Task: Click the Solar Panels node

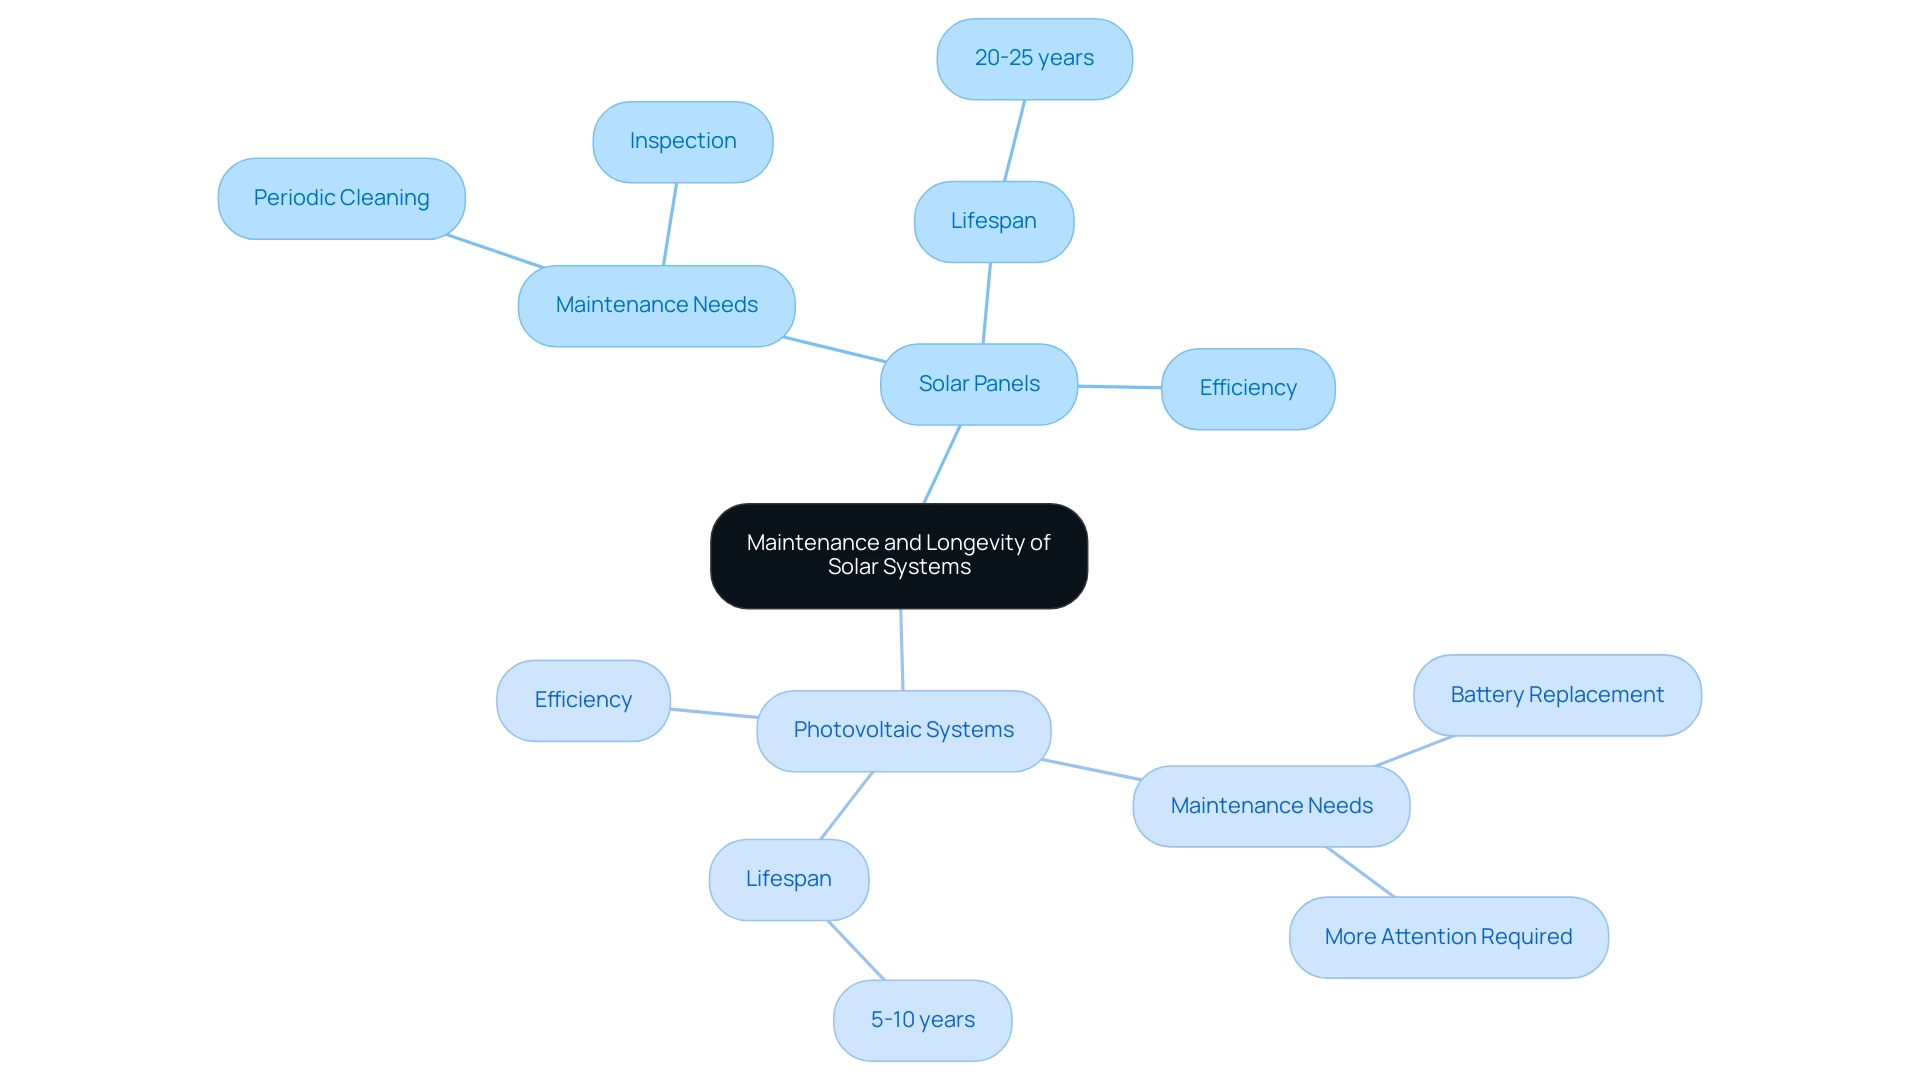Action: tap(980, 384)
